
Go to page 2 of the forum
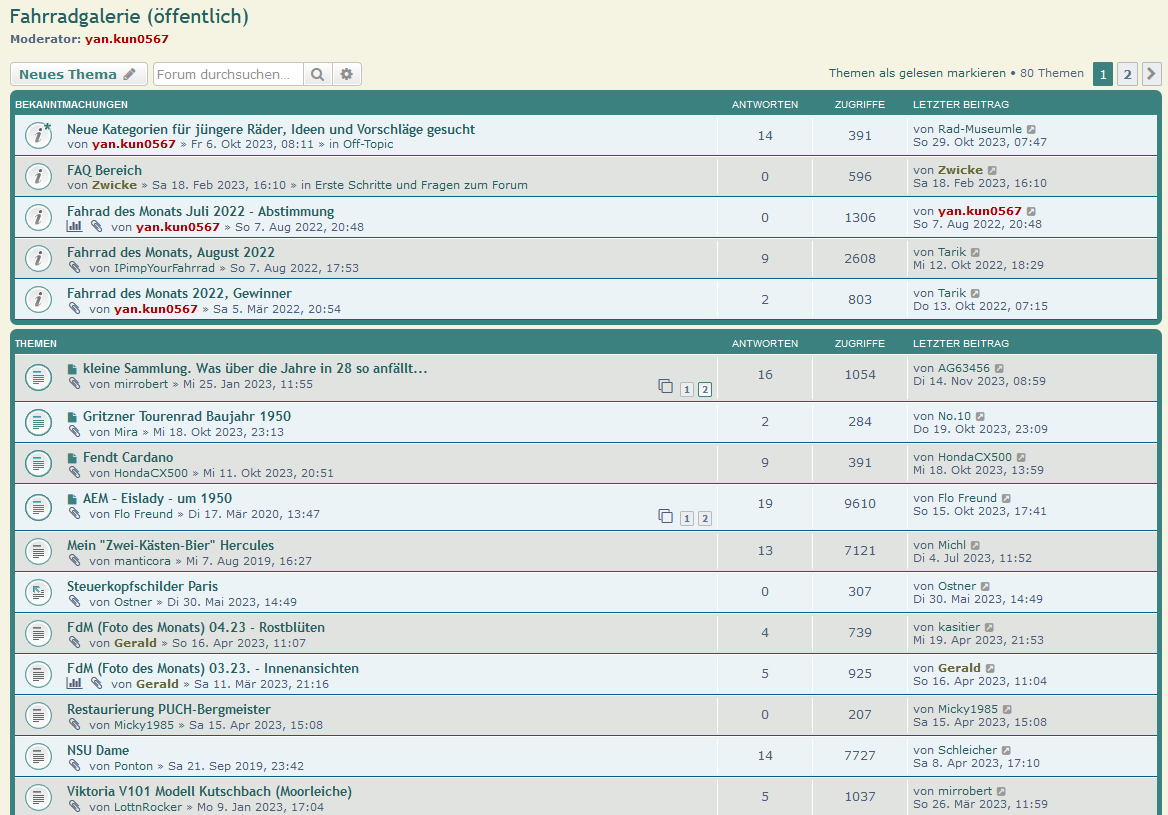click(x=1127, y=74)
